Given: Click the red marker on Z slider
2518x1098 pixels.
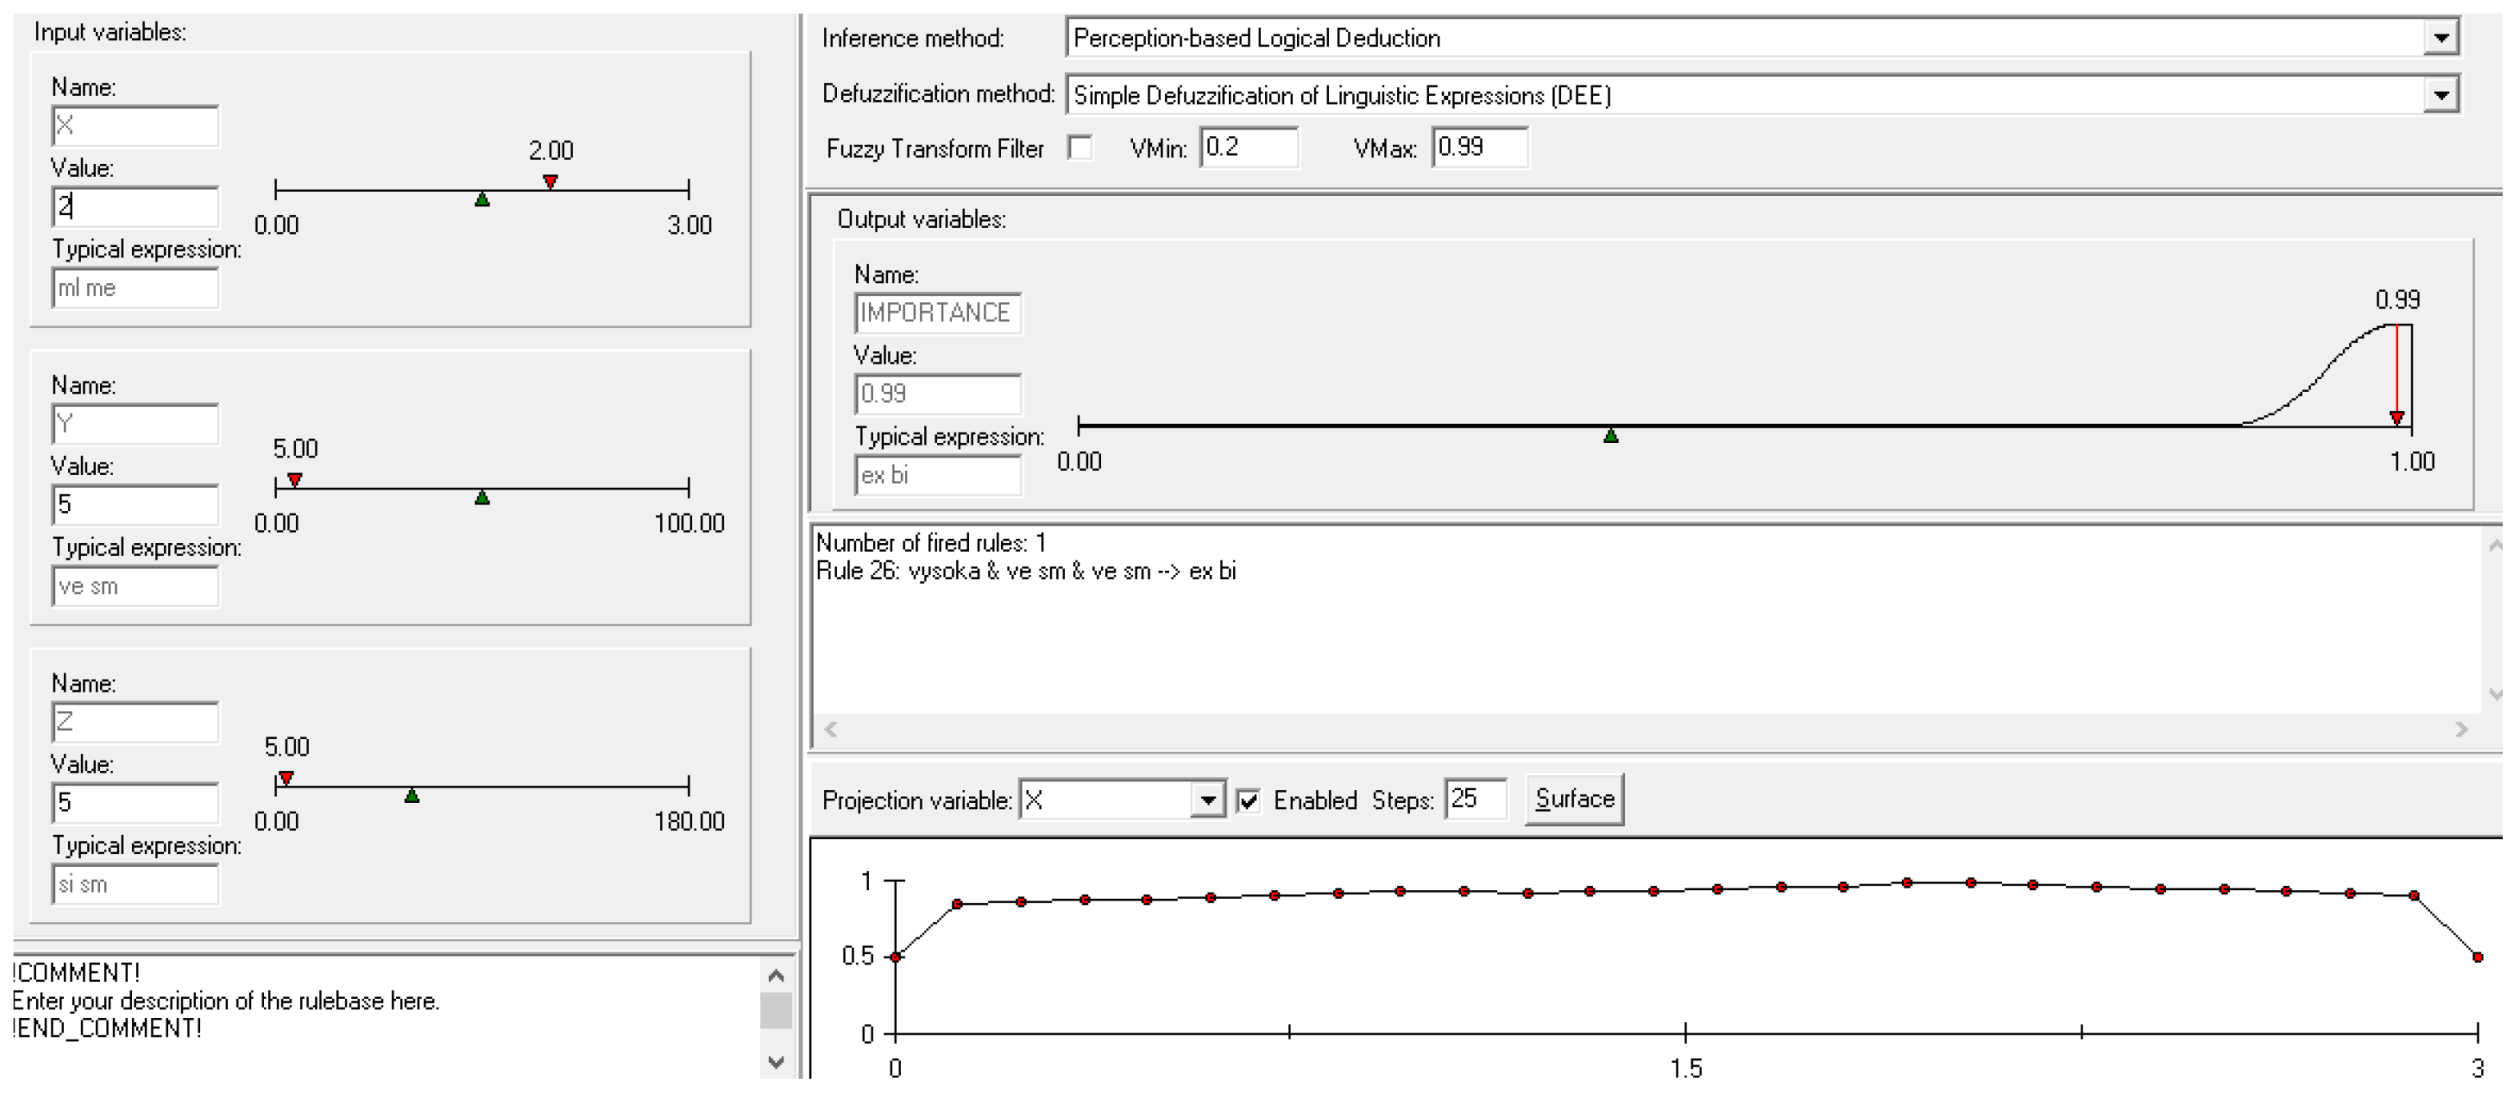Looking at the screenshot, I should click(x=286, y=778).
